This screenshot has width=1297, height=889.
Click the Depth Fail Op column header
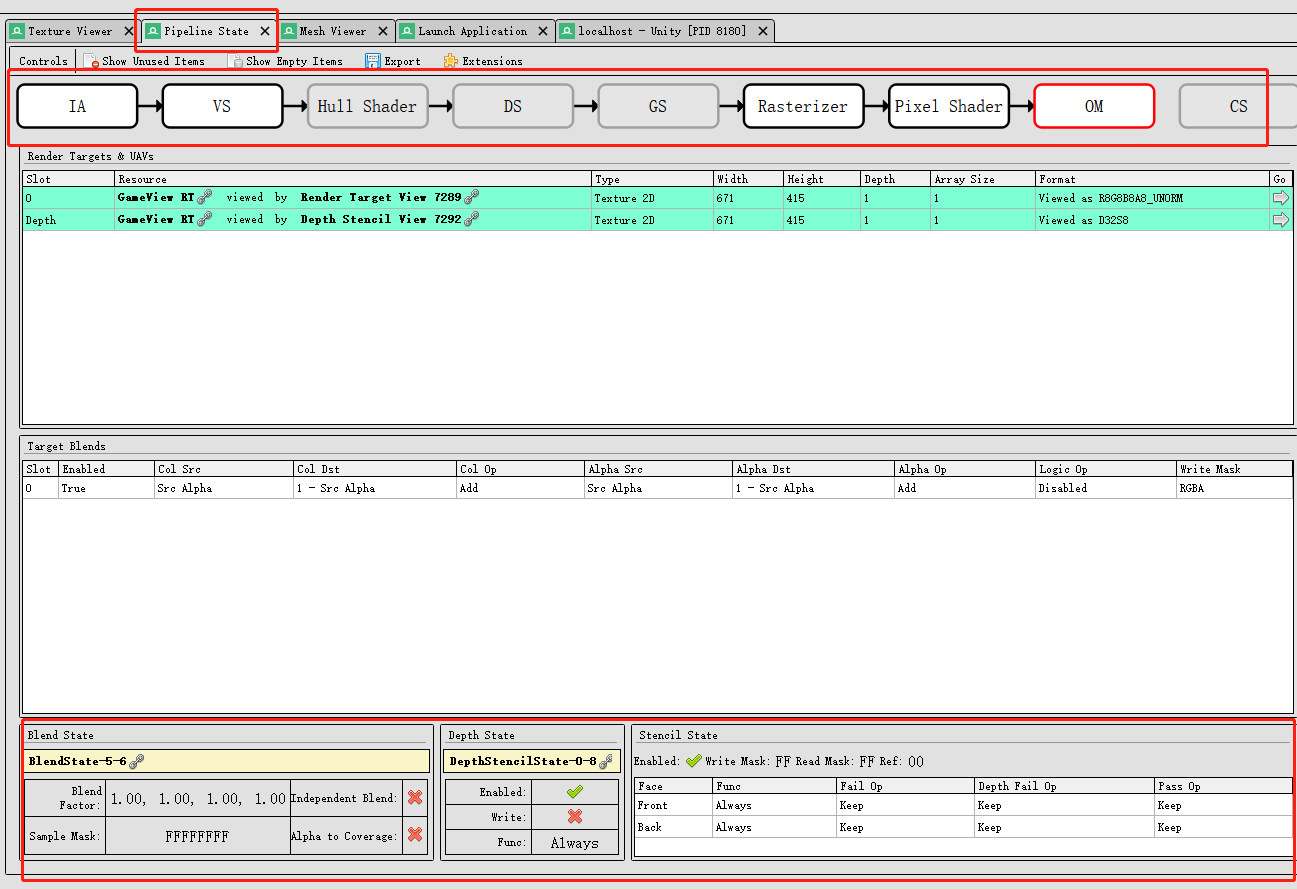1064,786
